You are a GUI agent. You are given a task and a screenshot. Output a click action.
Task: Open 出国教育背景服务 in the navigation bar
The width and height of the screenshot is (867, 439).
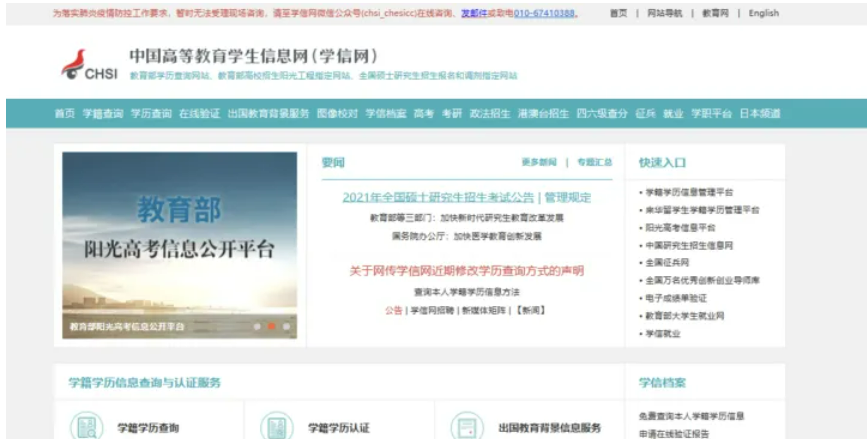point(268,113)
